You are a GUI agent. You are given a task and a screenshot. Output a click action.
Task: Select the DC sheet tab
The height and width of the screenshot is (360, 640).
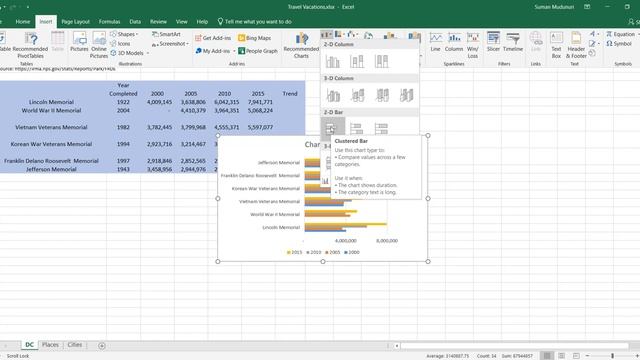(29, 345)
